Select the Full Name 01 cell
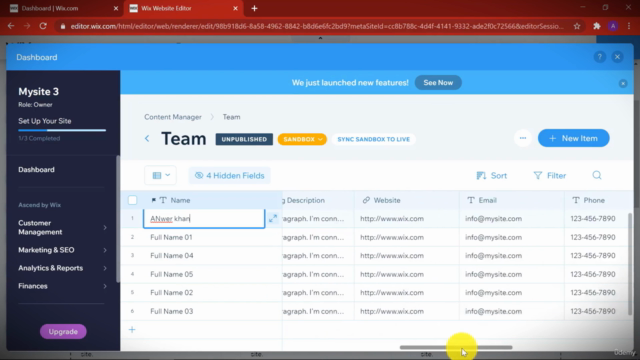640x360 pixels. click(x=212, y=237)
